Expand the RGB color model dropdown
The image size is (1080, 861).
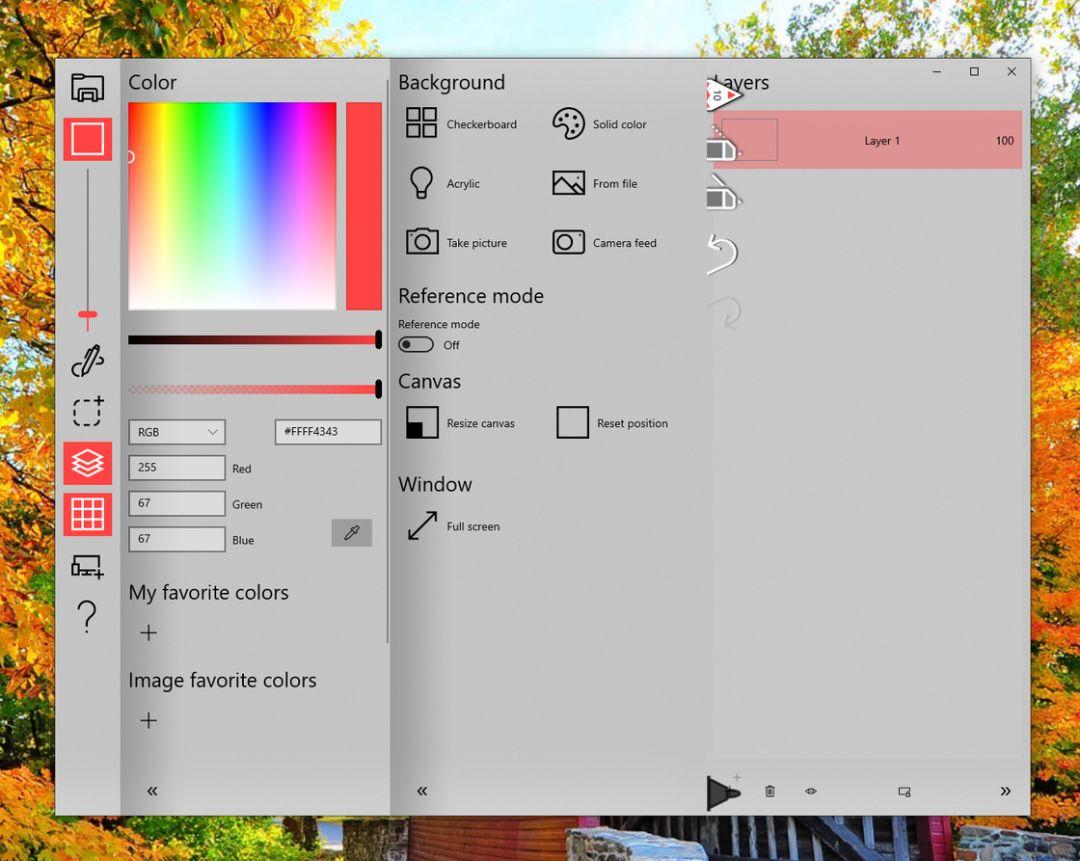[x=177, y=432]
